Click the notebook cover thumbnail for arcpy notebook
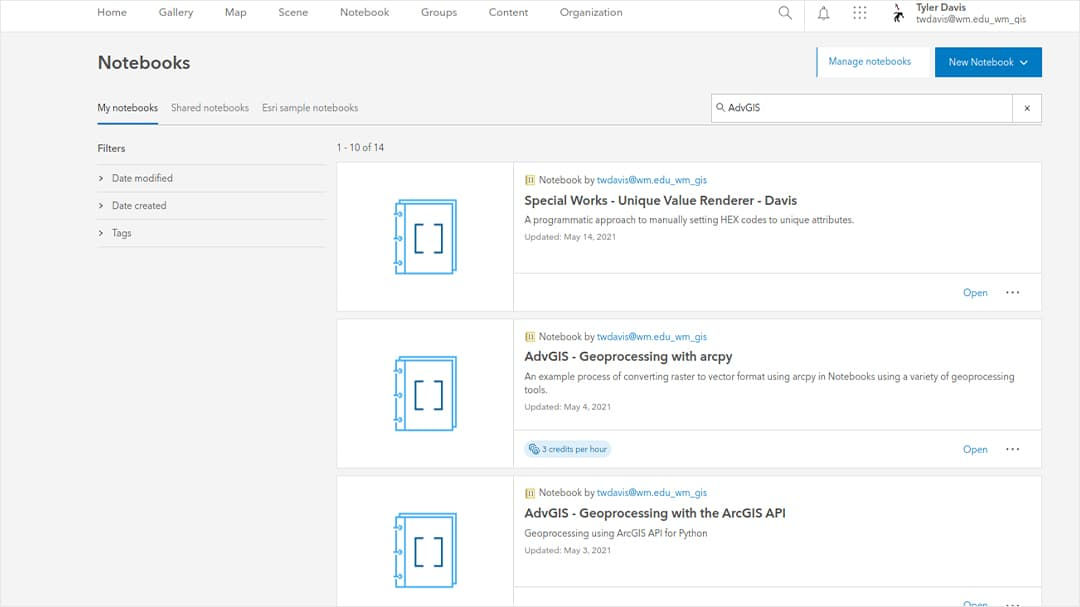This screenshot has width=1080, height=607. pyautogui.click(x=424, y=392)
